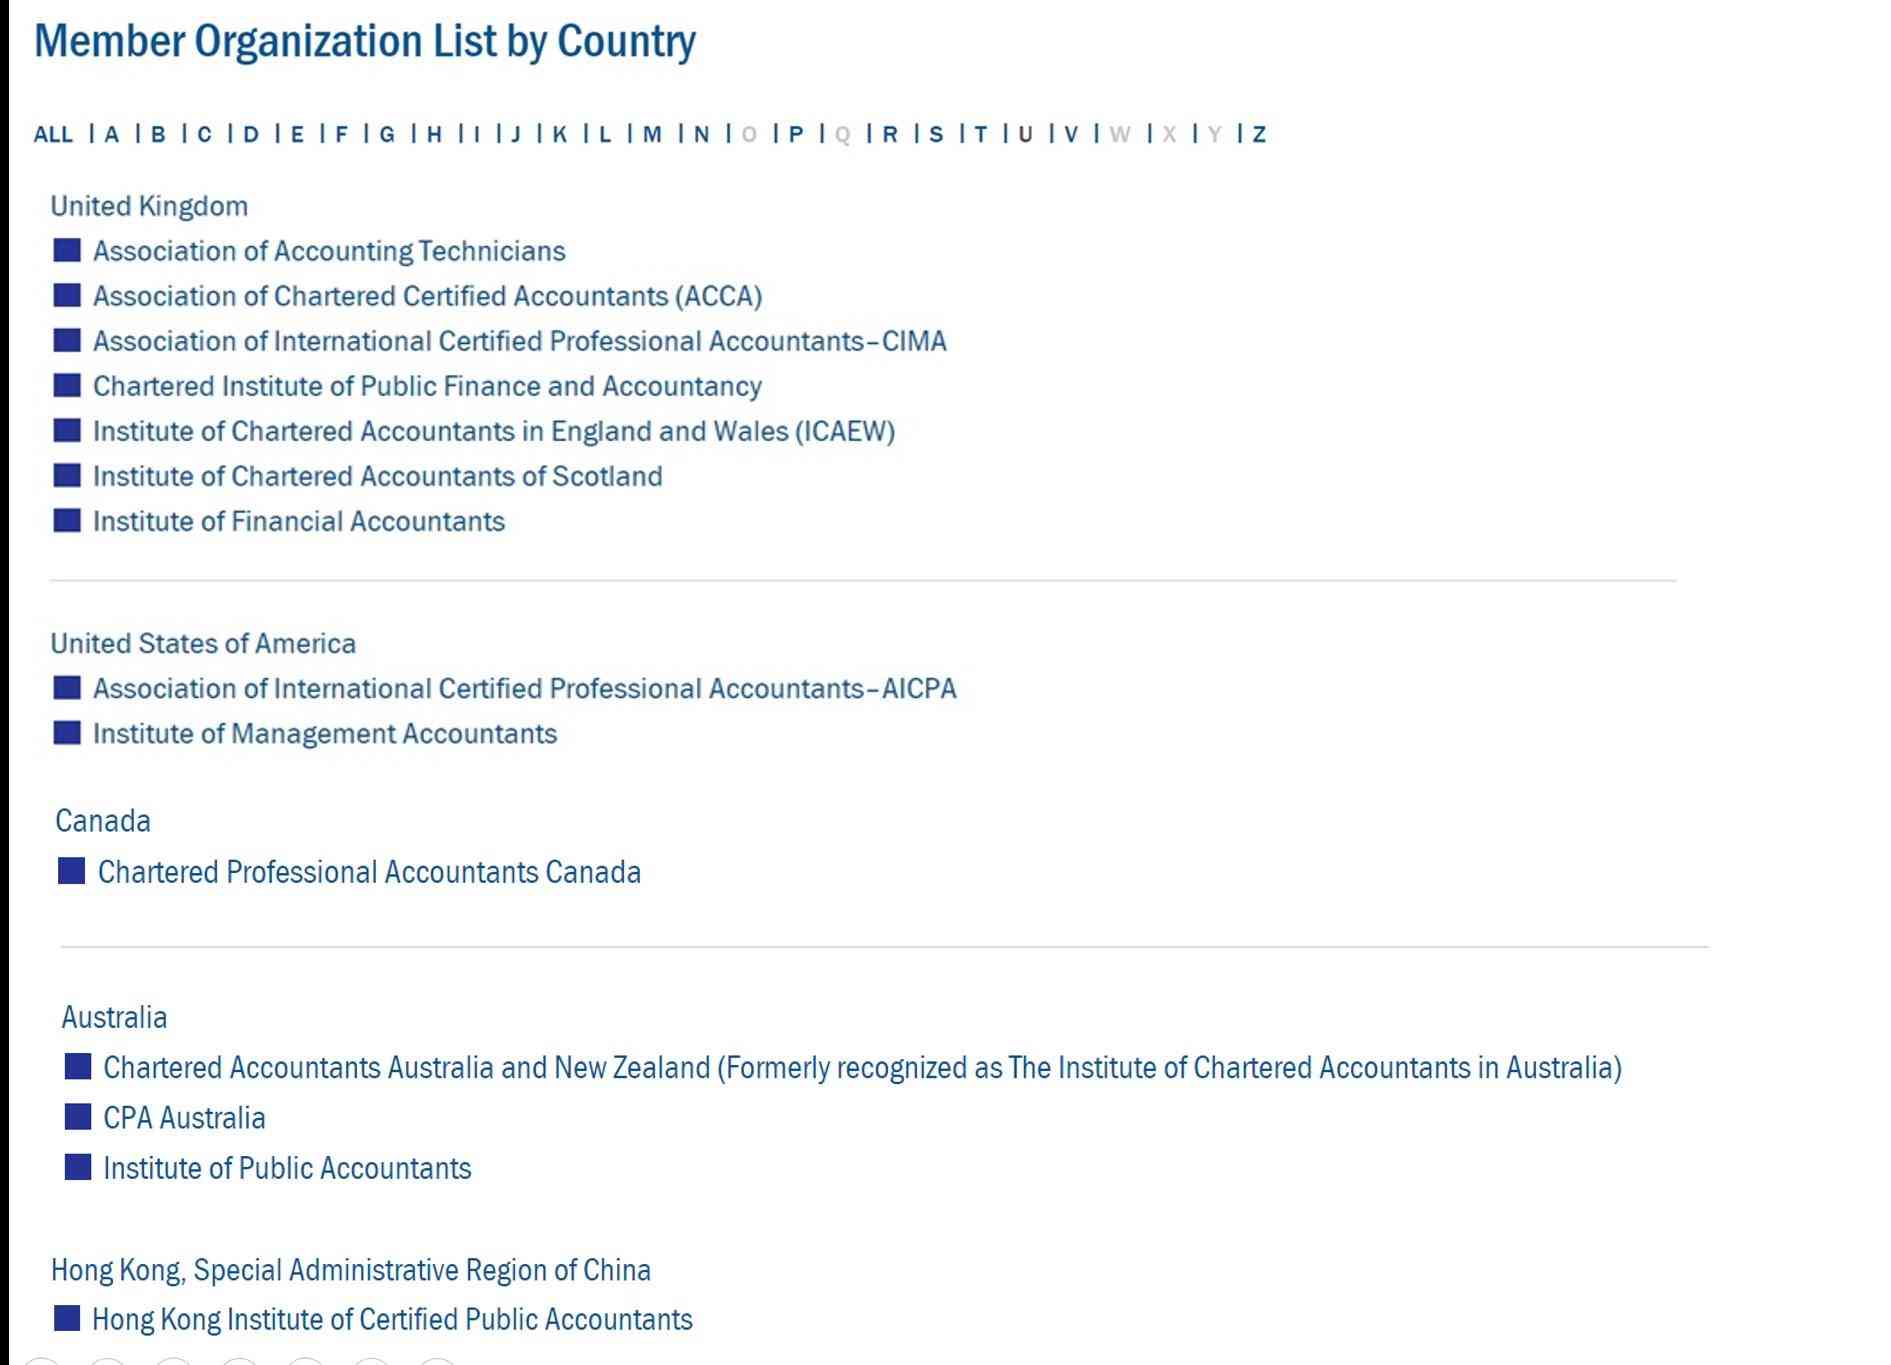Viewport: 1891px width, 1365px height.
Task: Open Chartered Accountants Australia and New Zealand link
Action: pos(861,1067)
